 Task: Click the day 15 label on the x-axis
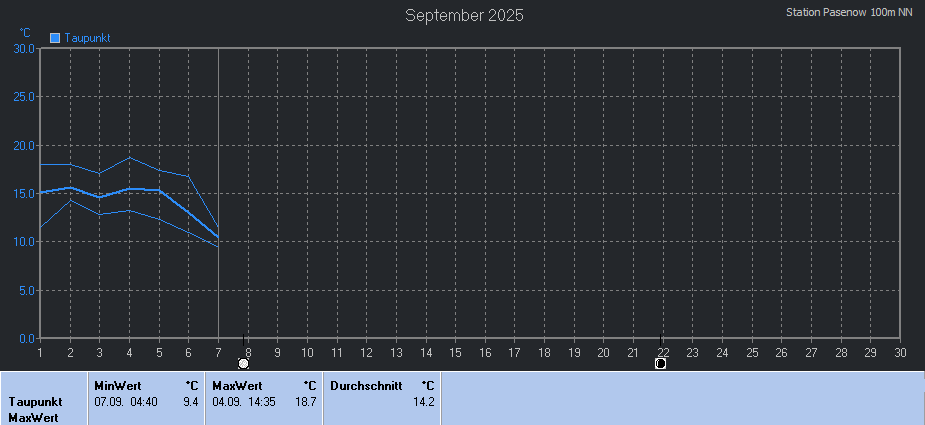tap(455, 352)
